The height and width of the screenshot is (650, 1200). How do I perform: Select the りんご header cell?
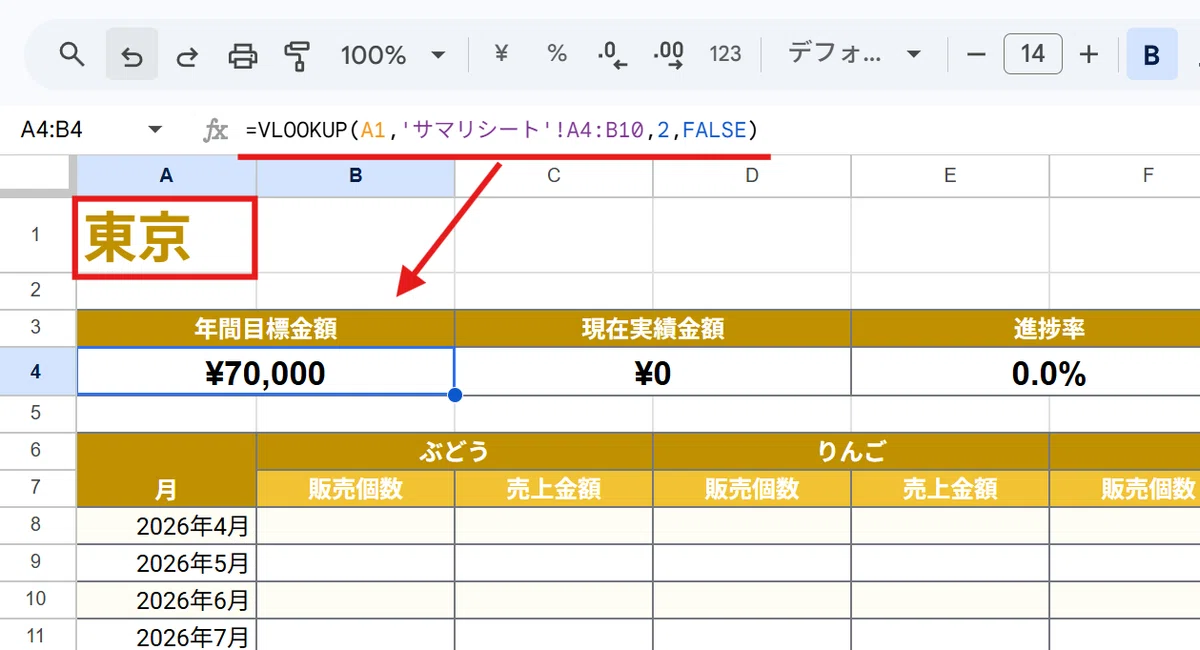pos(850,451)
